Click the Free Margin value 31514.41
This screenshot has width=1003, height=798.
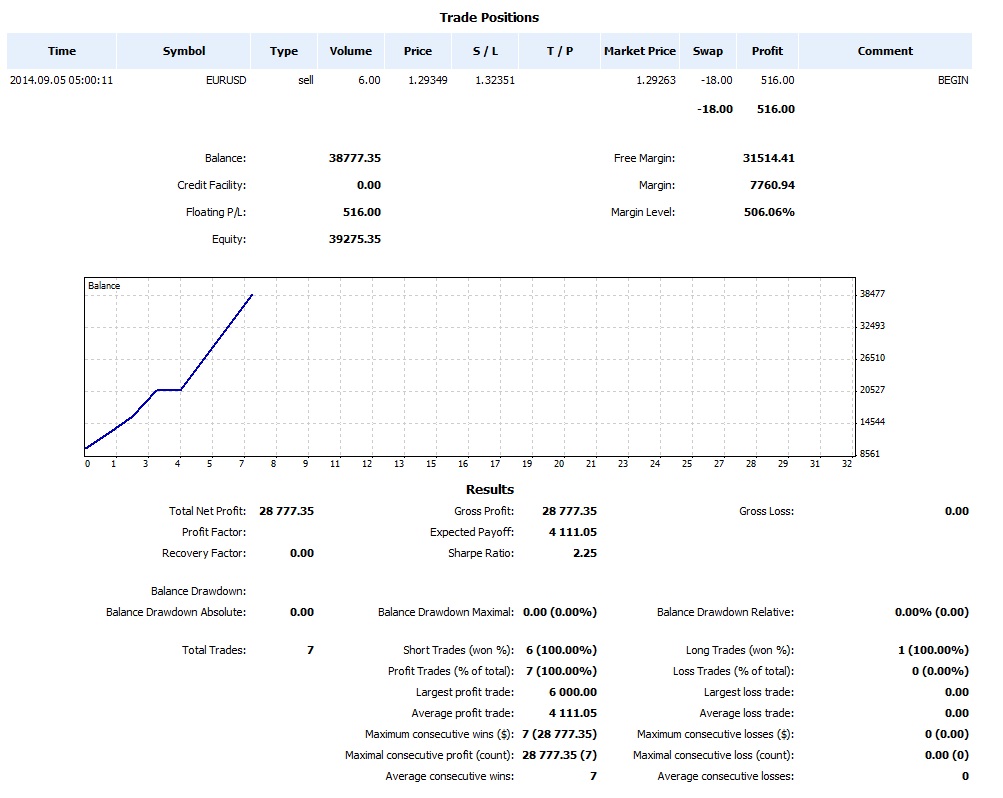(769, 158)
